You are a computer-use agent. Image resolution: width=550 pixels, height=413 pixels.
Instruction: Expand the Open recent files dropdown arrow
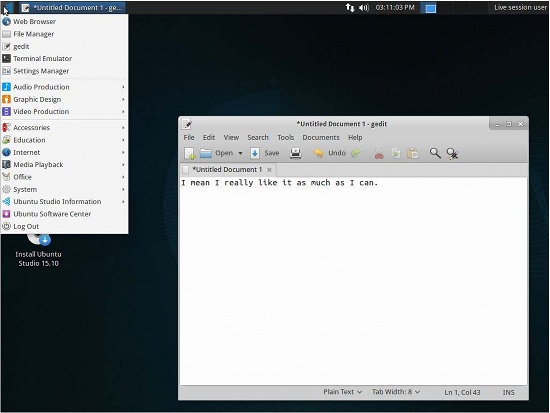point(240,153)
